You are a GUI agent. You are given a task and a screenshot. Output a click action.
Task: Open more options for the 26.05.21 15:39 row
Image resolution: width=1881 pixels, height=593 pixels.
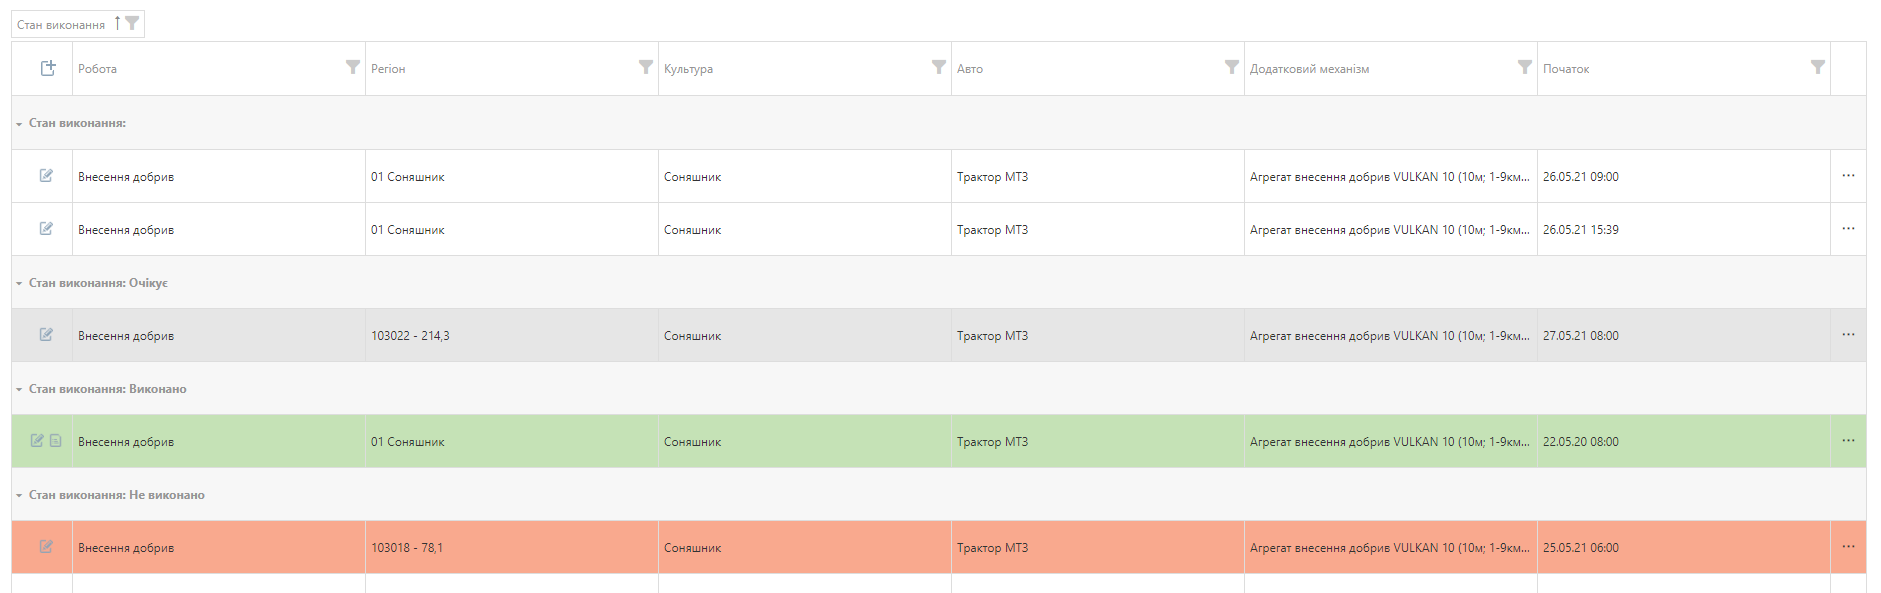(x=1848, y=229)
